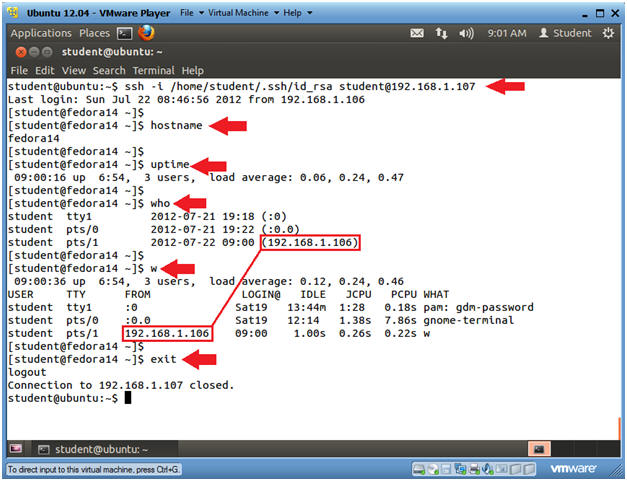Open the network connections indicator

coord(441,33)
